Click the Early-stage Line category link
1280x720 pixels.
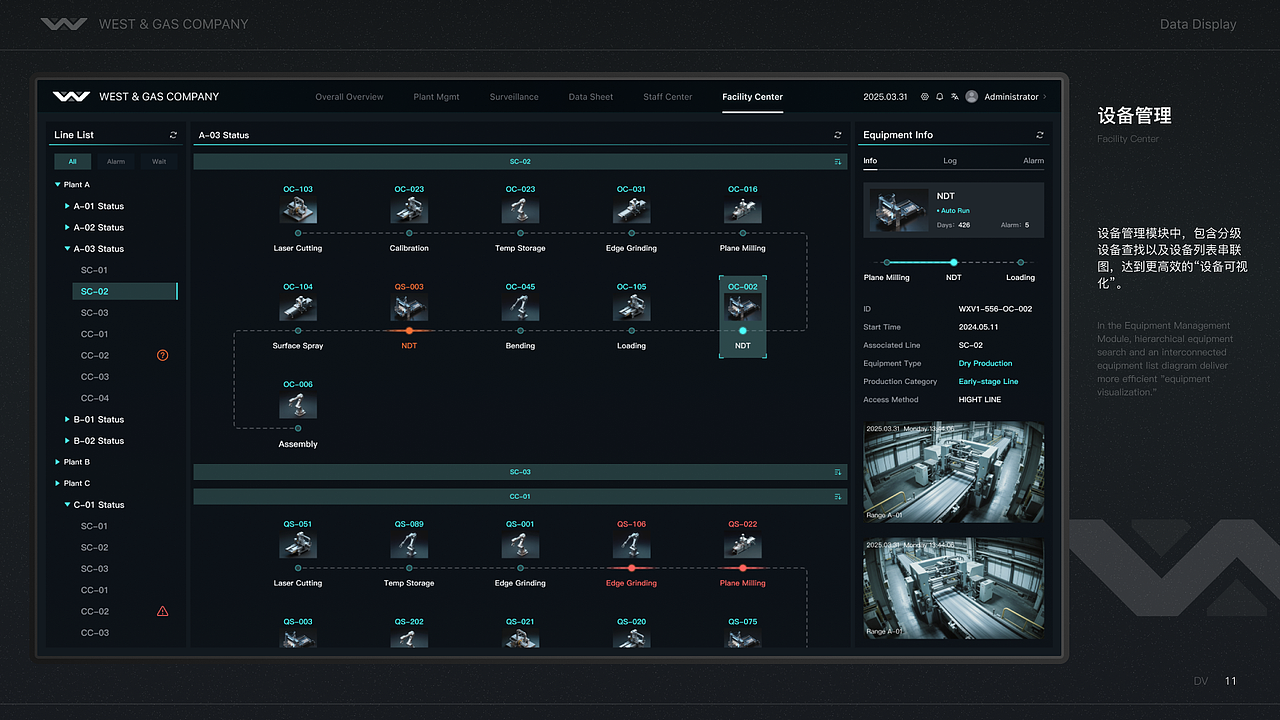point(988,381)
